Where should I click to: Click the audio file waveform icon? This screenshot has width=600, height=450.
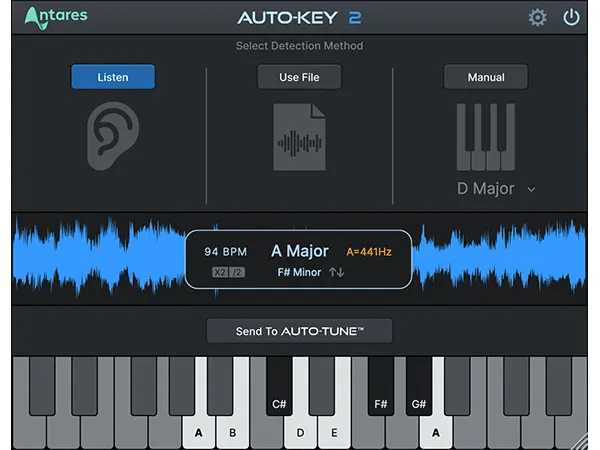[x=299, y=137]
